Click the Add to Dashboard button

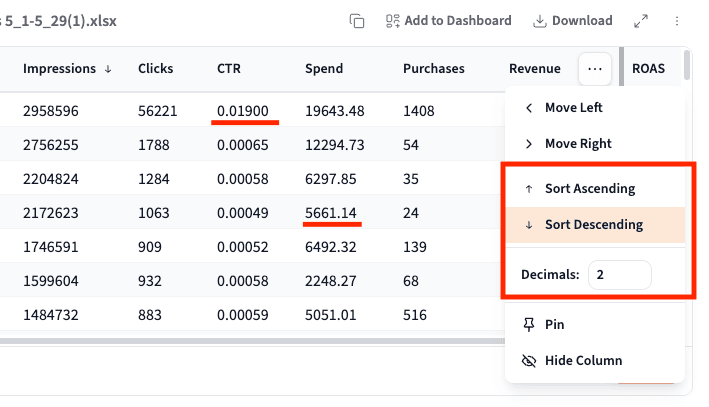pyautogui.click(x=448, y=21)
